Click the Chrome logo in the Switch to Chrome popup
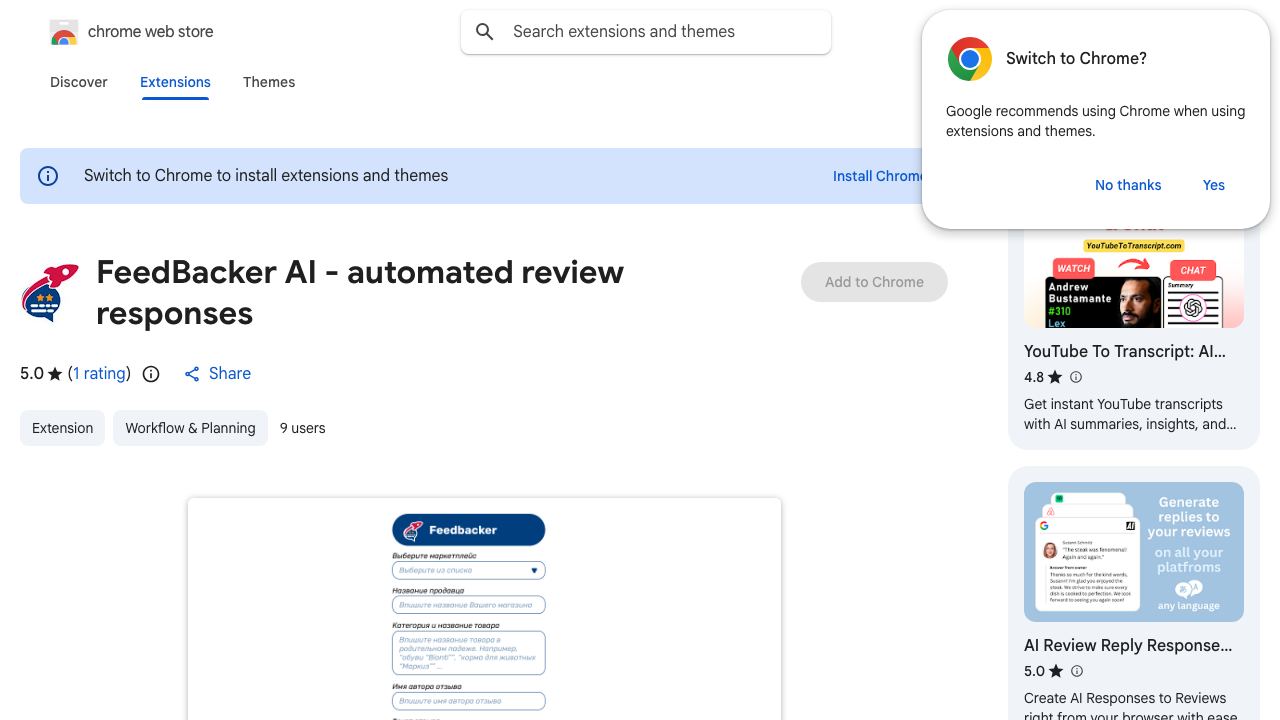 coord(969,59)
